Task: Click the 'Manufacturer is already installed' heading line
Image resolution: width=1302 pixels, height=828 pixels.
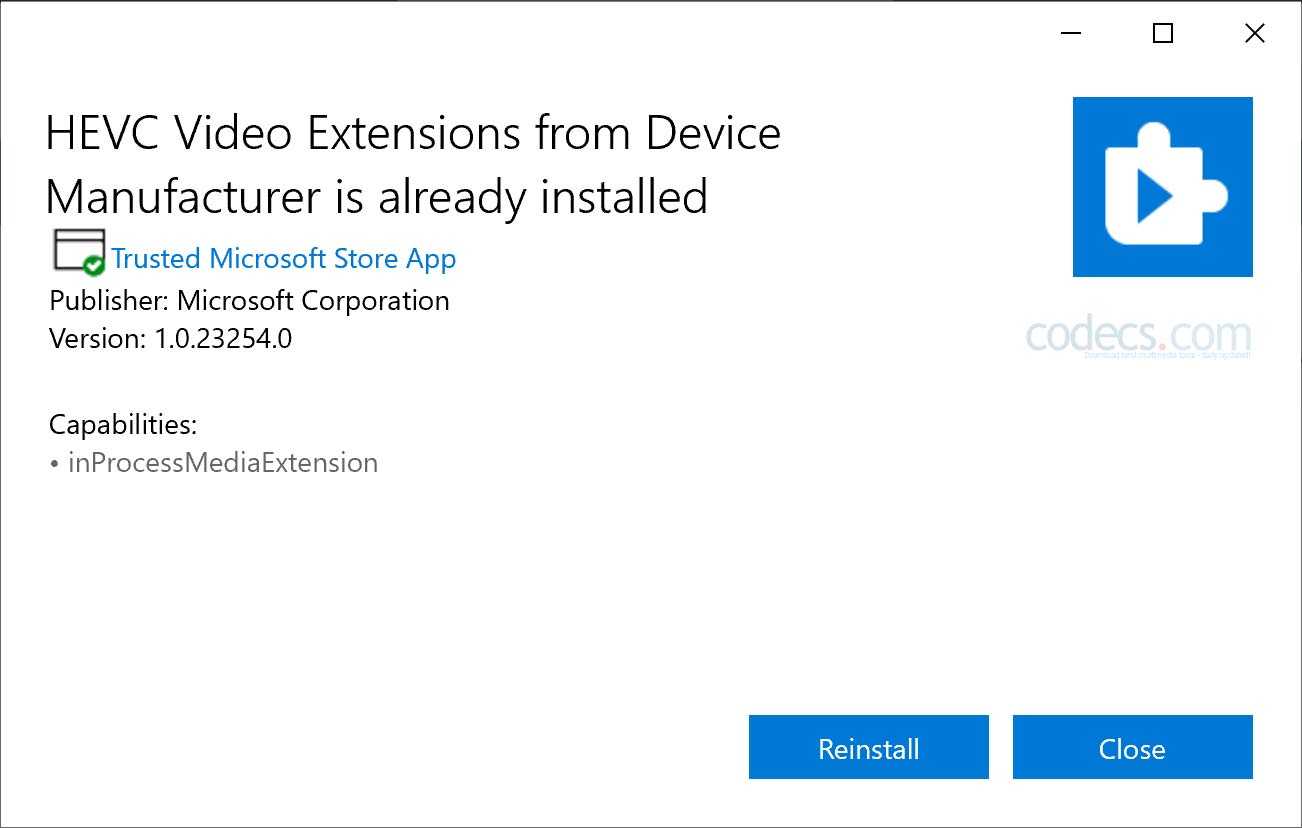Action: click(x=376, y=197)
